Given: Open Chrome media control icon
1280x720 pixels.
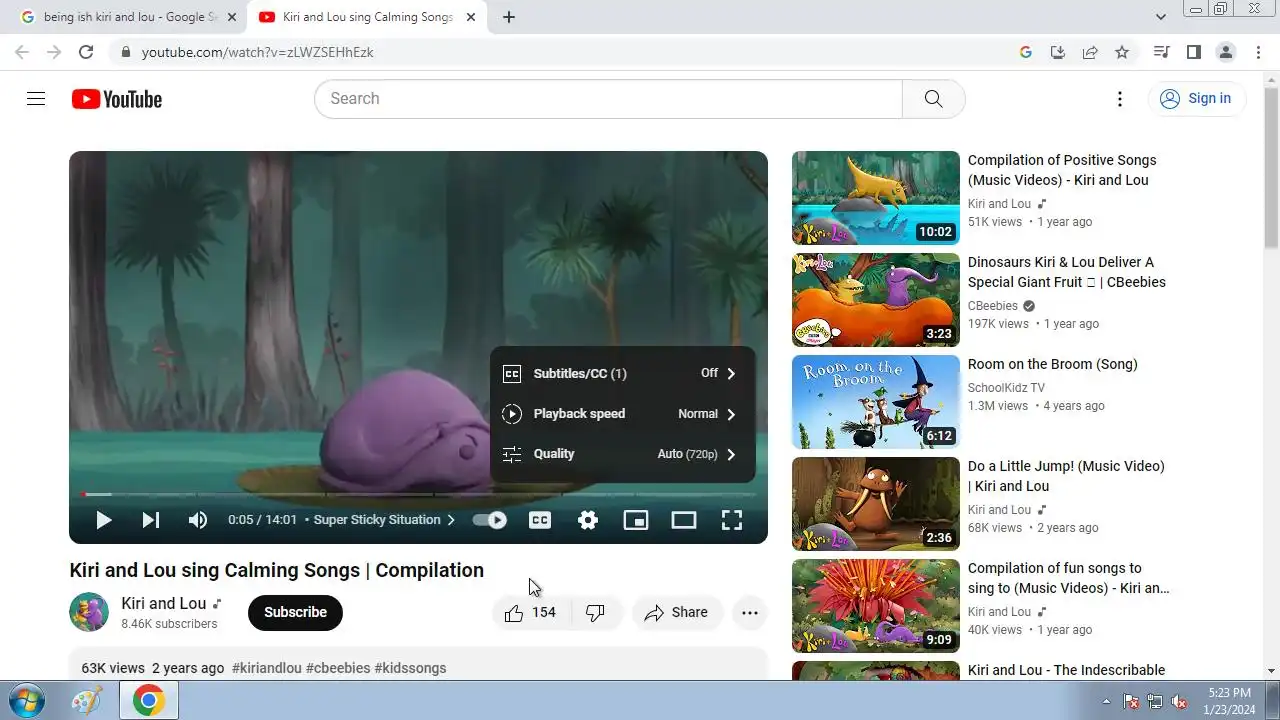Looking at the screenshot, I should point(1161,52).
